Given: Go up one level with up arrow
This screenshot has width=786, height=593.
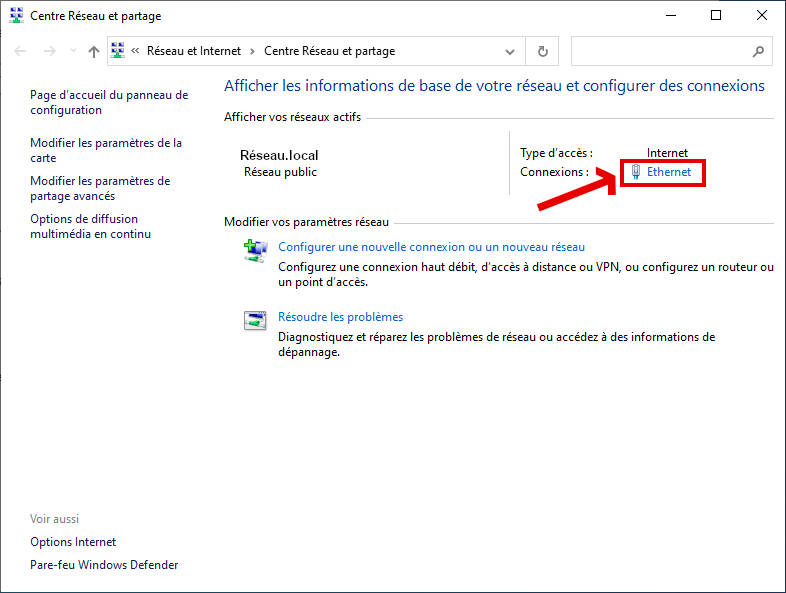Looking at the screenshot, I should click(x=93, y=51).
